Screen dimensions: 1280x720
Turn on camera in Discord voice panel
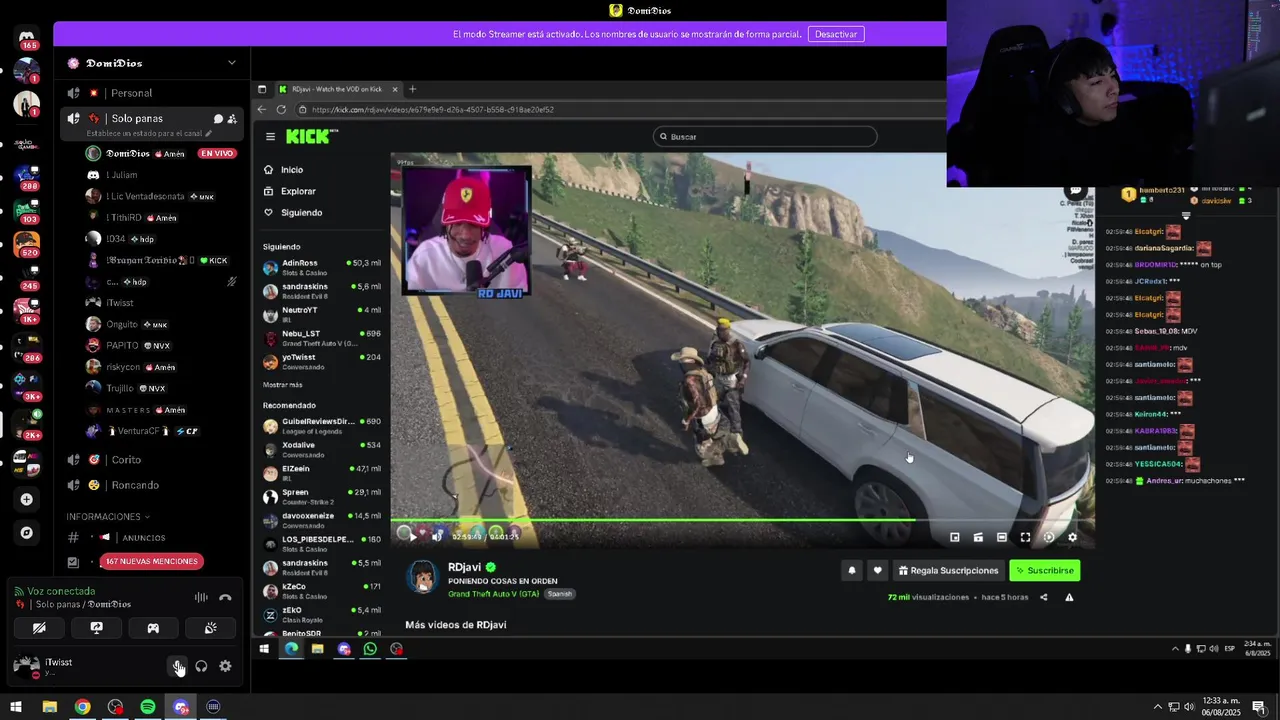coord(39,628)
